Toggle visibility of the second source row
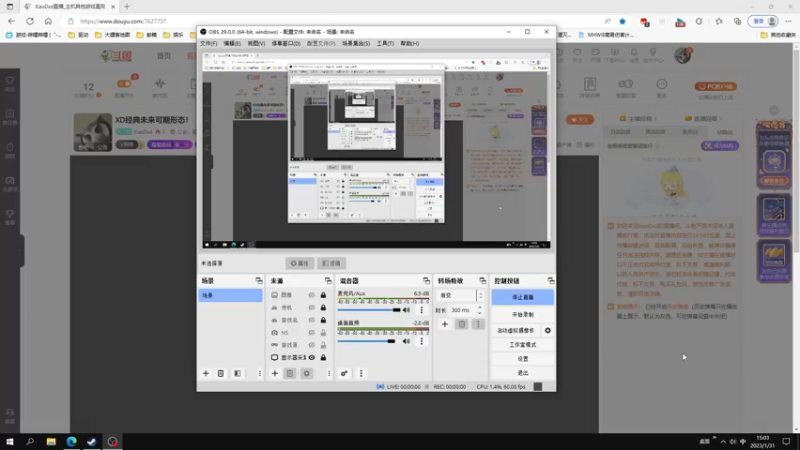This screenshot has width=800, height=450. [312, 308]
